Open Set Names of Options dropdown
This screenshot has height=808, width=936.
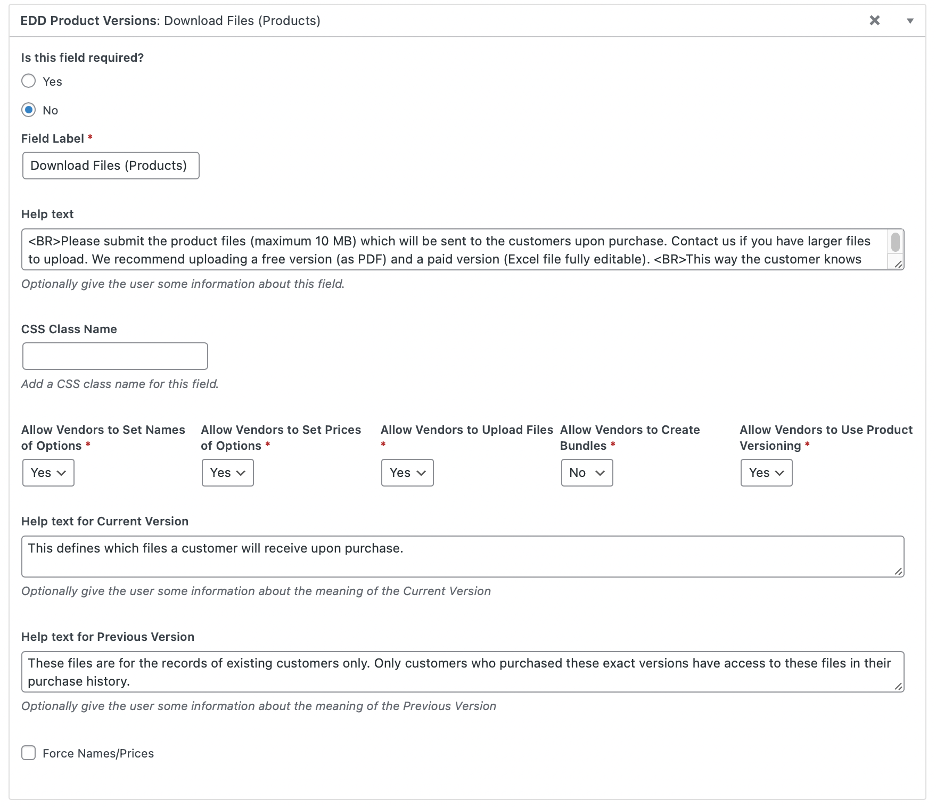click(48, 473)
